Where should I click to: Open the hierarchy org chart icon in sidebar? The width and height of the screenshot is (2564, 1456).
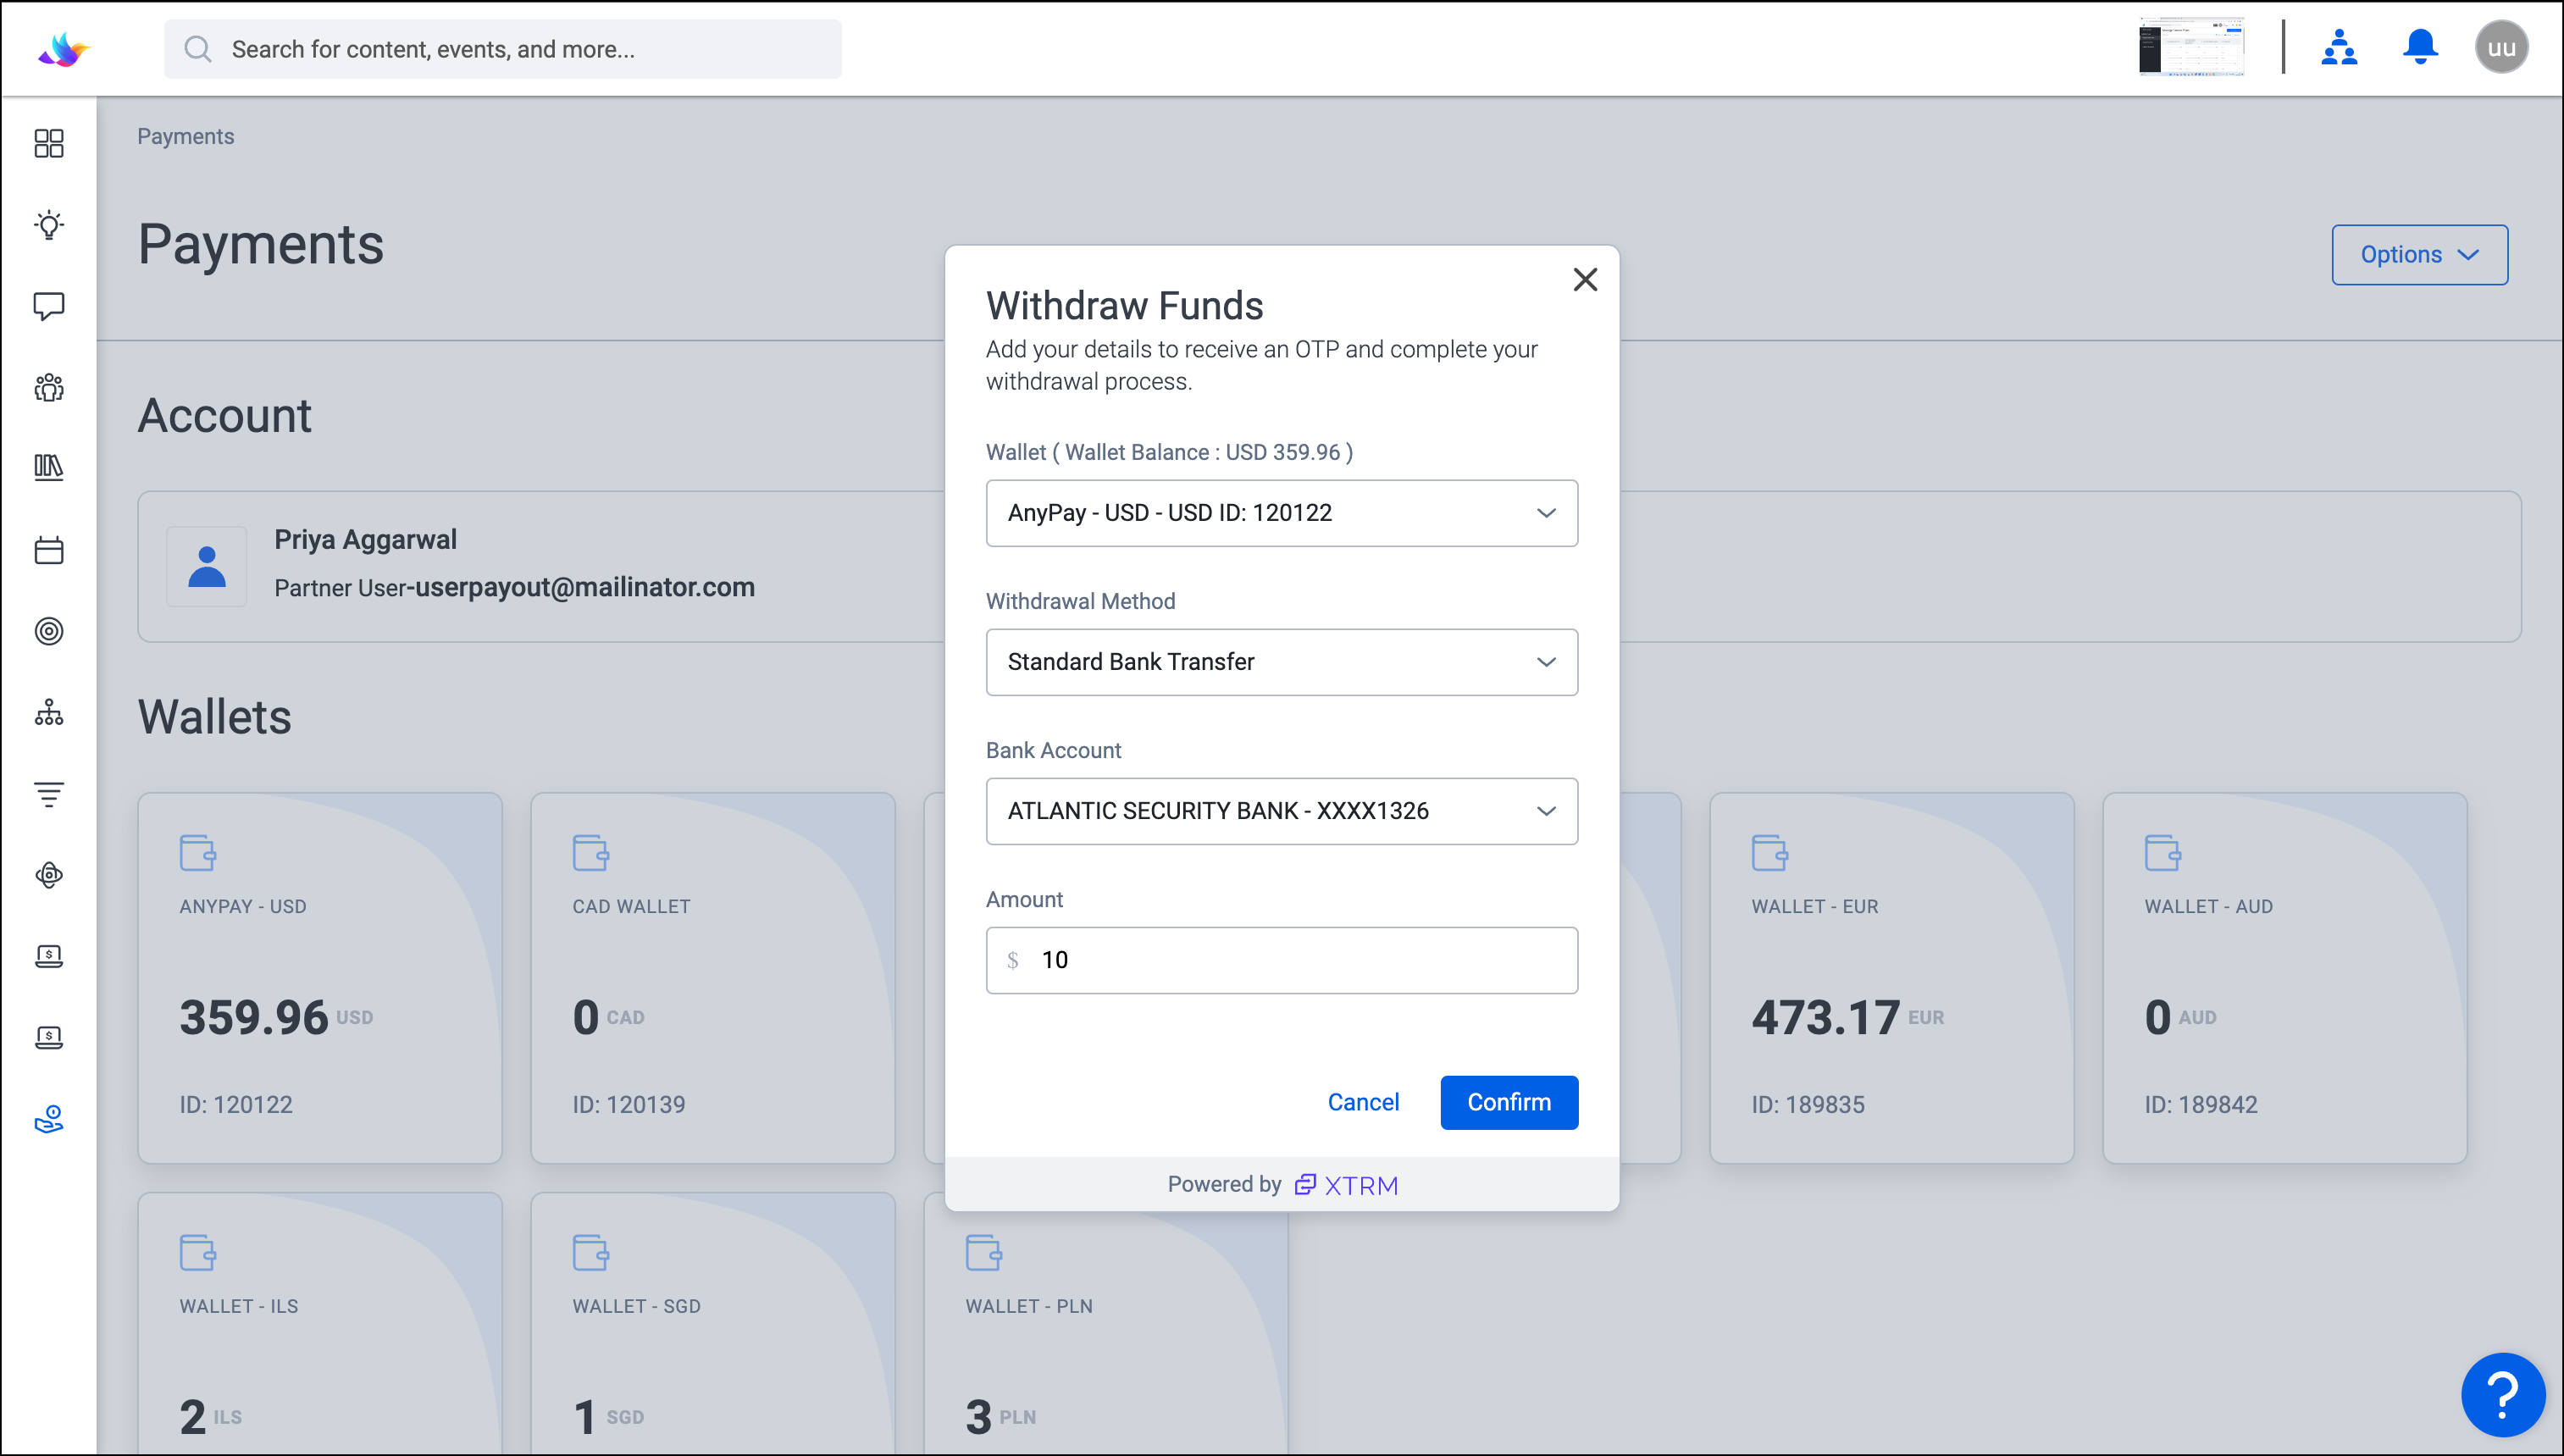(49, 712)
